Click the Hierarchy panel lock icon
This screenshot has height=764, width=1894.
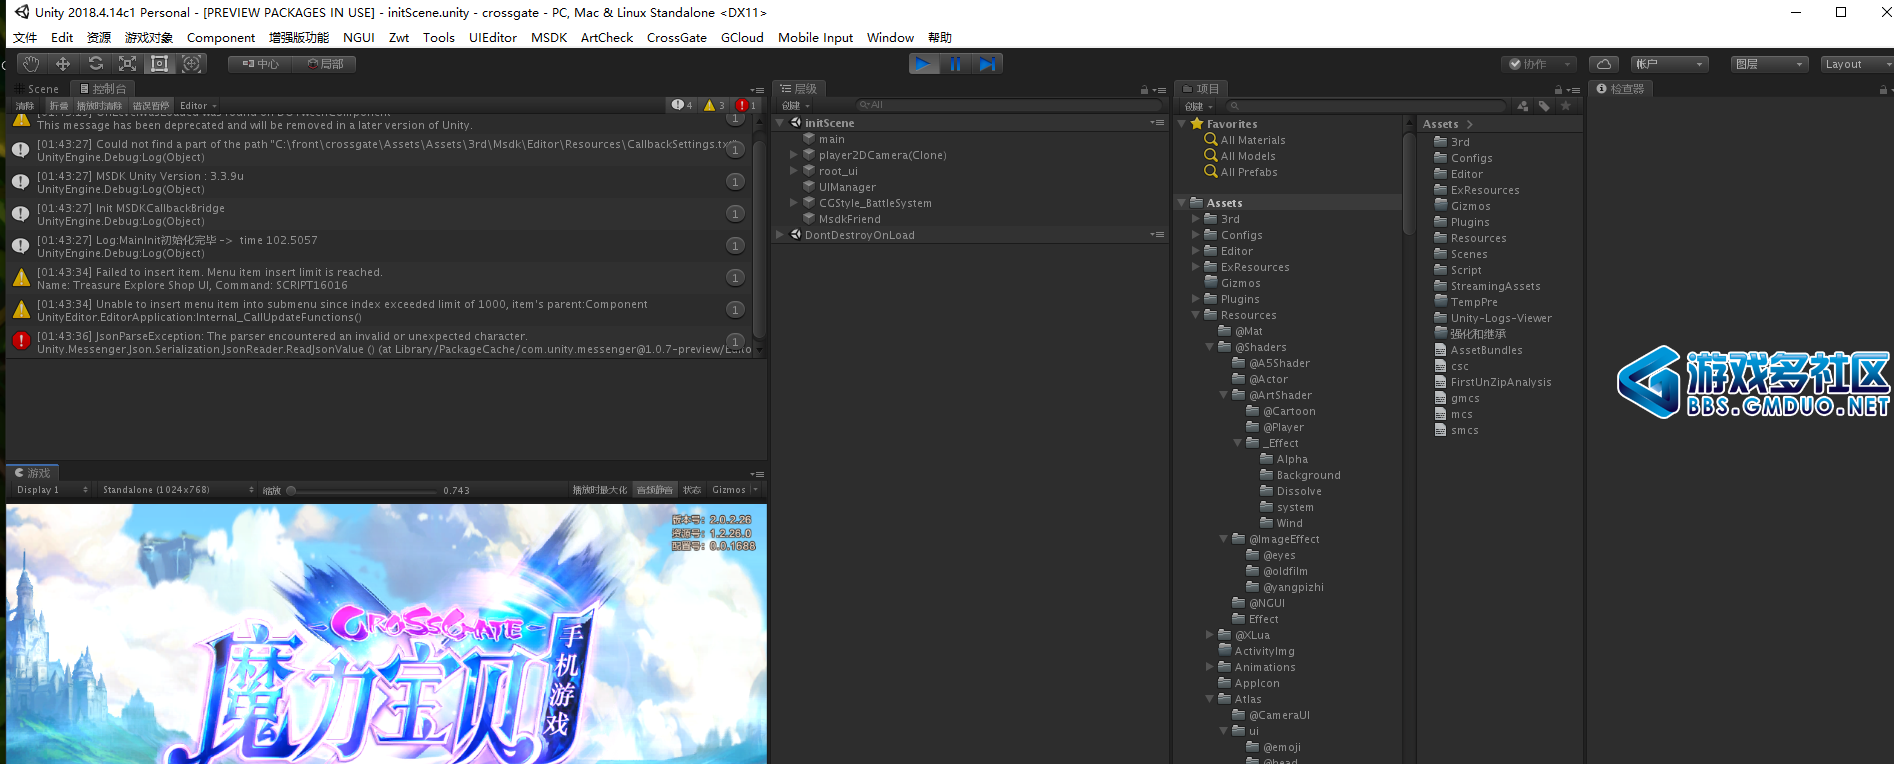(1144, 90)
